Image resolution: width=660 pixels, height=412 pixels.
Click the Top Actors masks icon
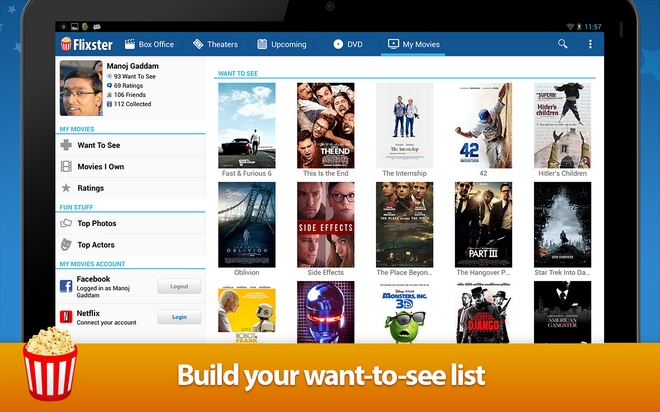tap(66, 244)
